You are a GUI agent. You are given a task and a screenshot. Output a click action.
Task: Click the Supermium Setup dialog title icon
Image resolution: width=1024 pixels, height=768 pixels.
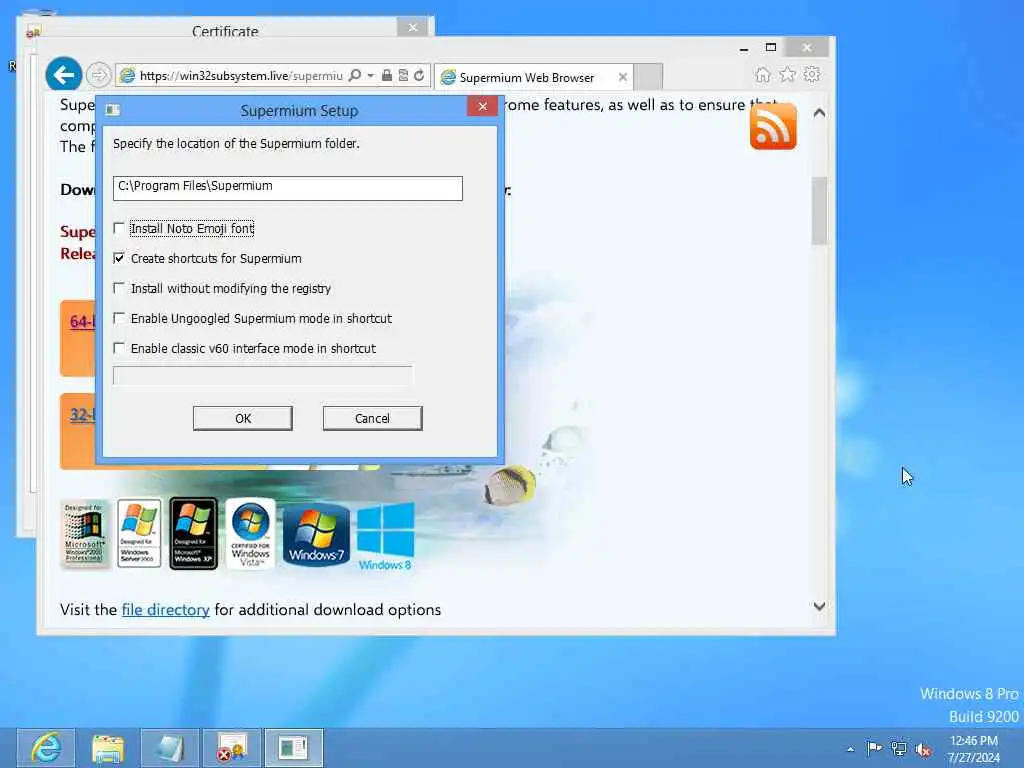pyautogui.click(x=112, y=110)
